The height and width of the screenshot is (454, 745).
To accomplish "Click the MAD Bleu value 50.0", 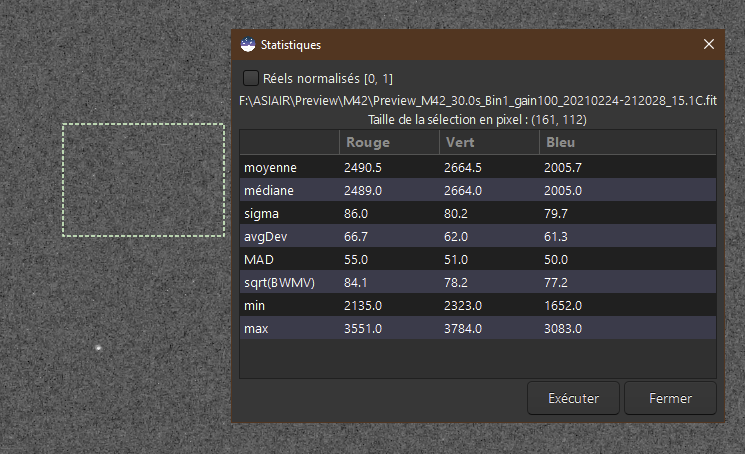I will (x=555, y=260).
